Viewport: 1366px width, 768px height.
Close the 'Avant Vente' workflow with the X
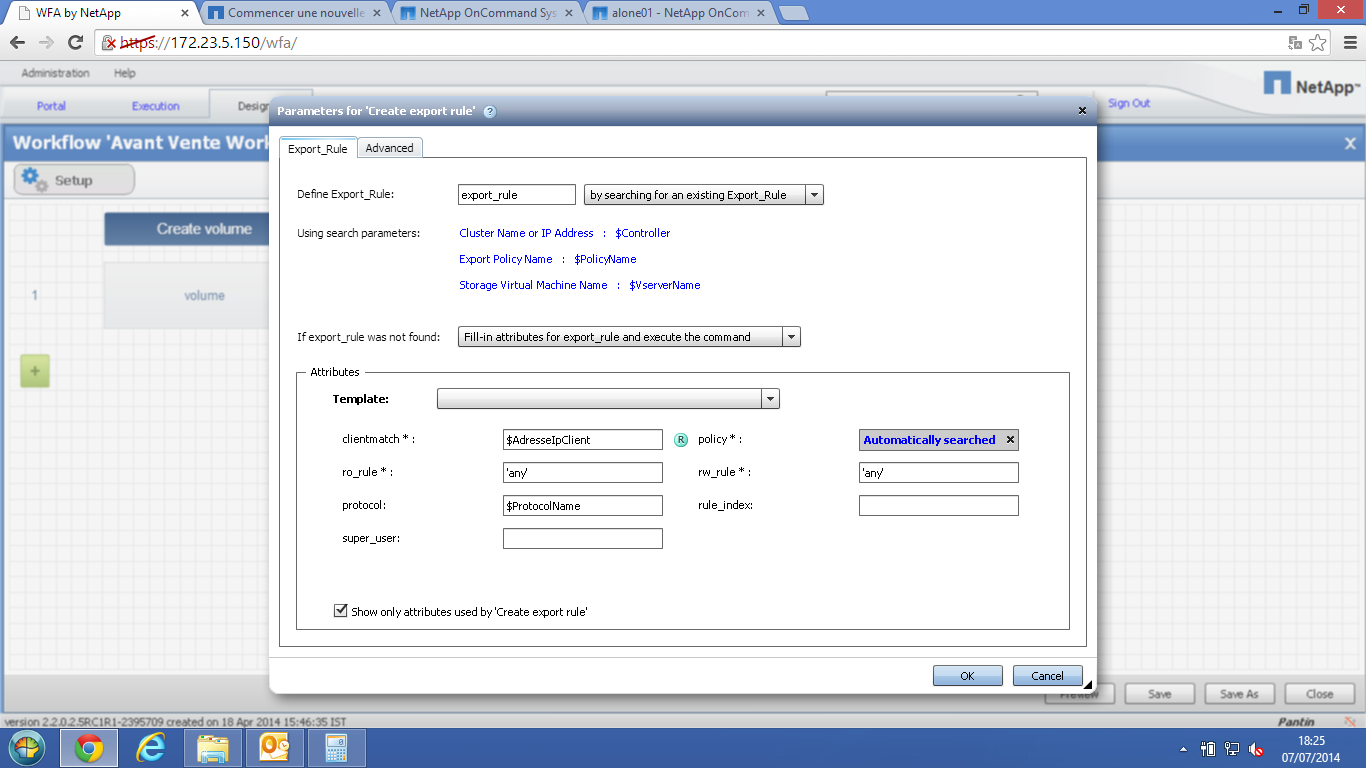tap(1350, 144)
